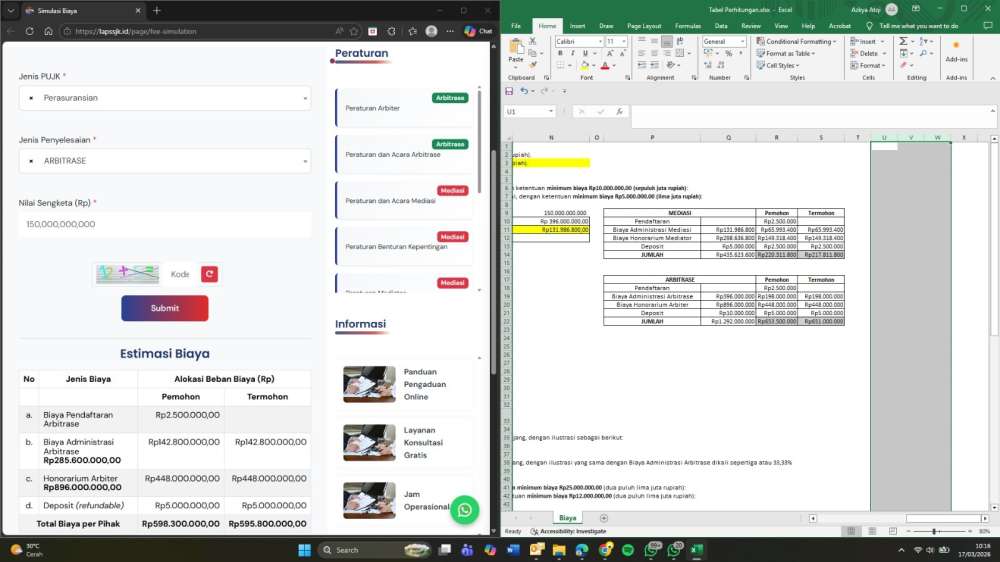Open Layanan Konsultasi Gratis item

pyautogui.click(x=406, y=443)
